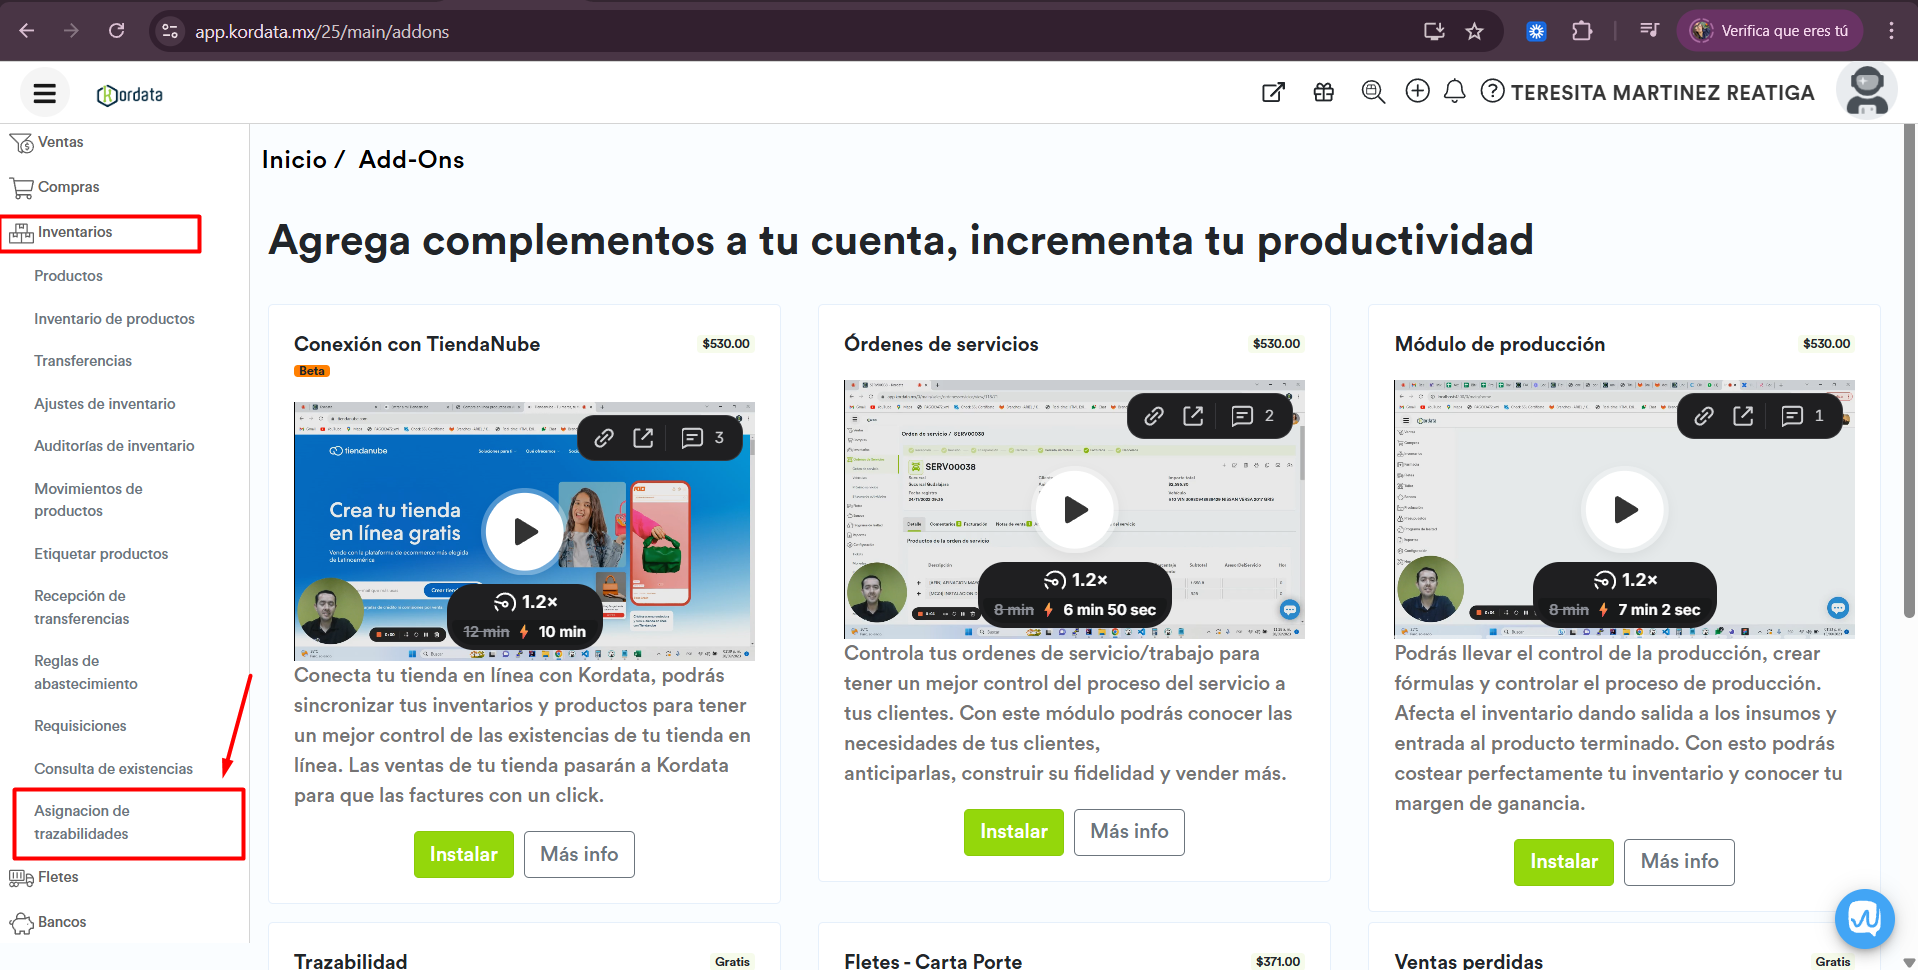Click Más info for Órdenes de servicios

pos(1129,832)
